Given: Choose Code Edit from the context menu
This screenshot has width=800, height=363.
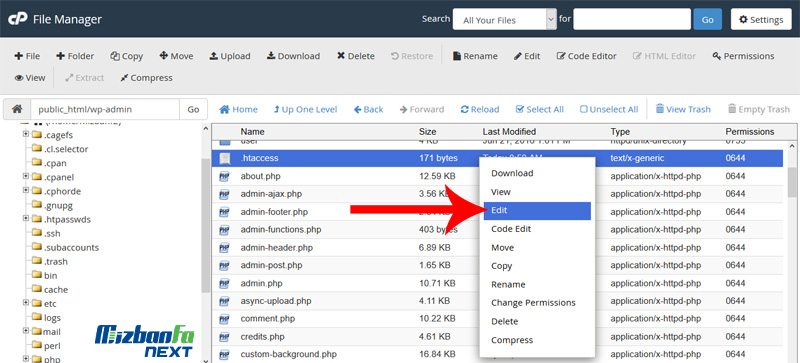Looking at the screenshot, I should click(537, 229).
